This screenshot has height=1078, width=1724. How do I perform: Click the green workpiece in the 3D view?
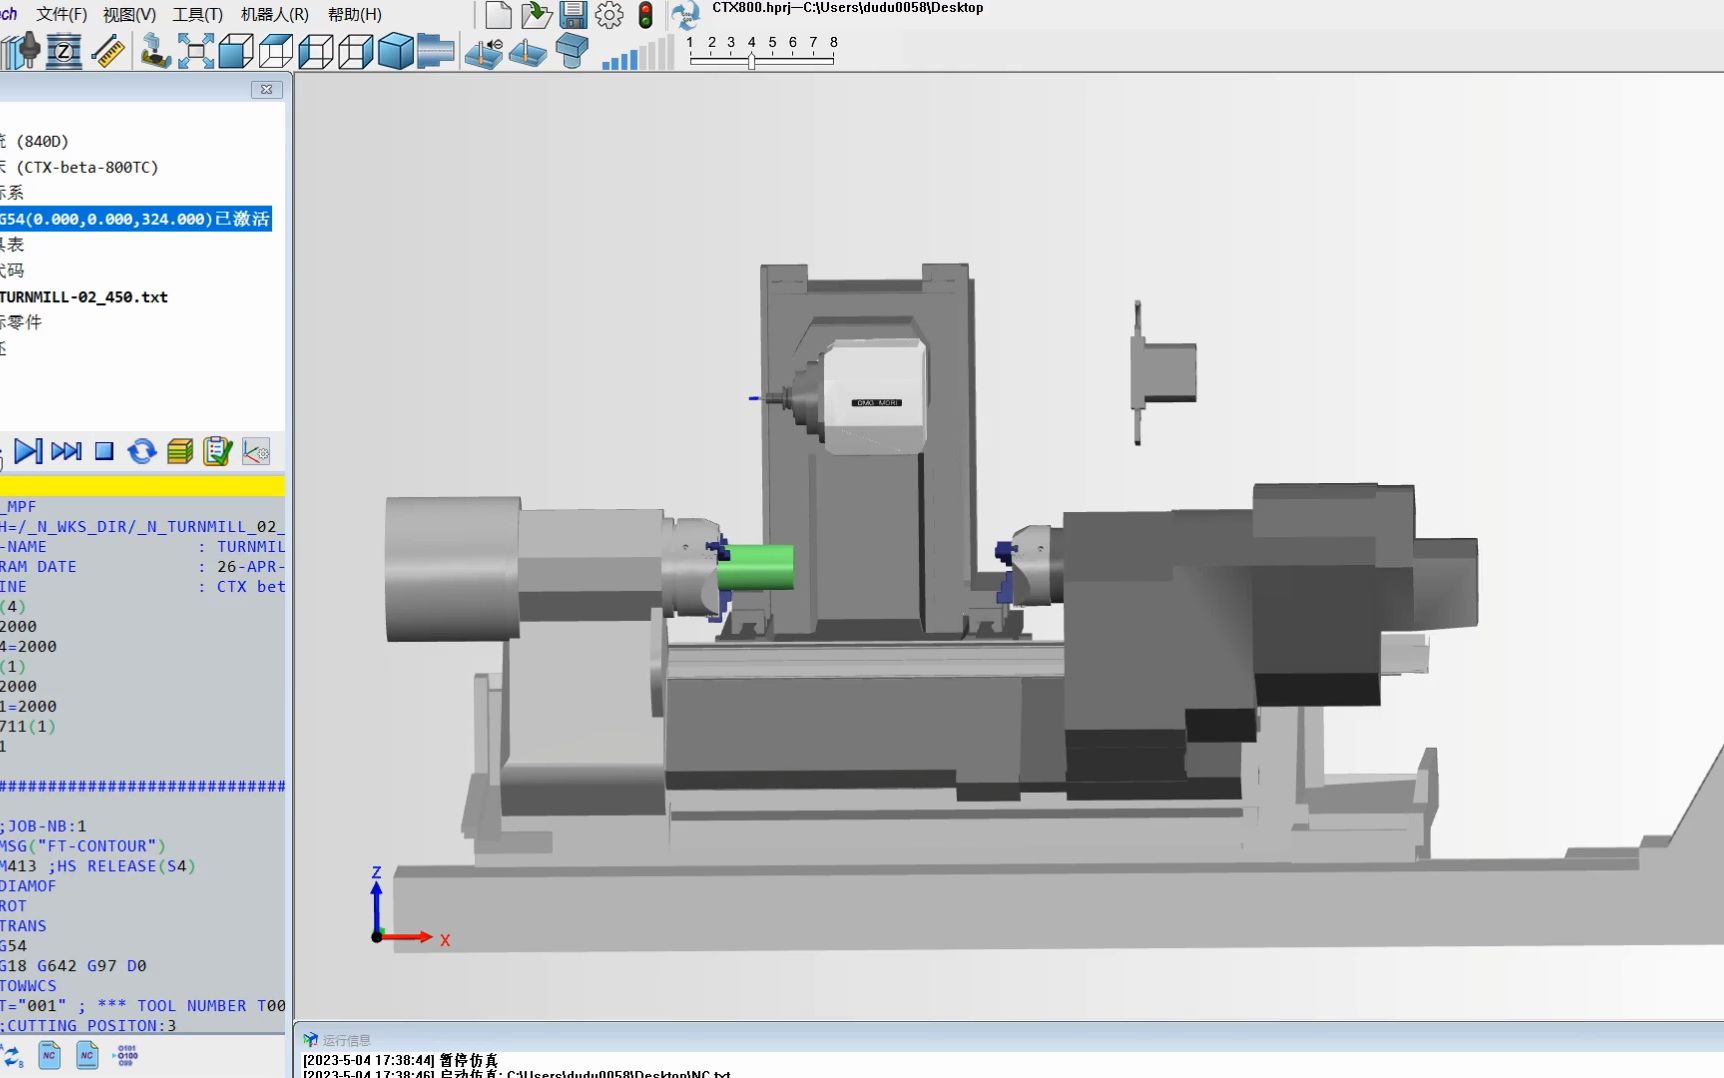[x=757, y=567]
